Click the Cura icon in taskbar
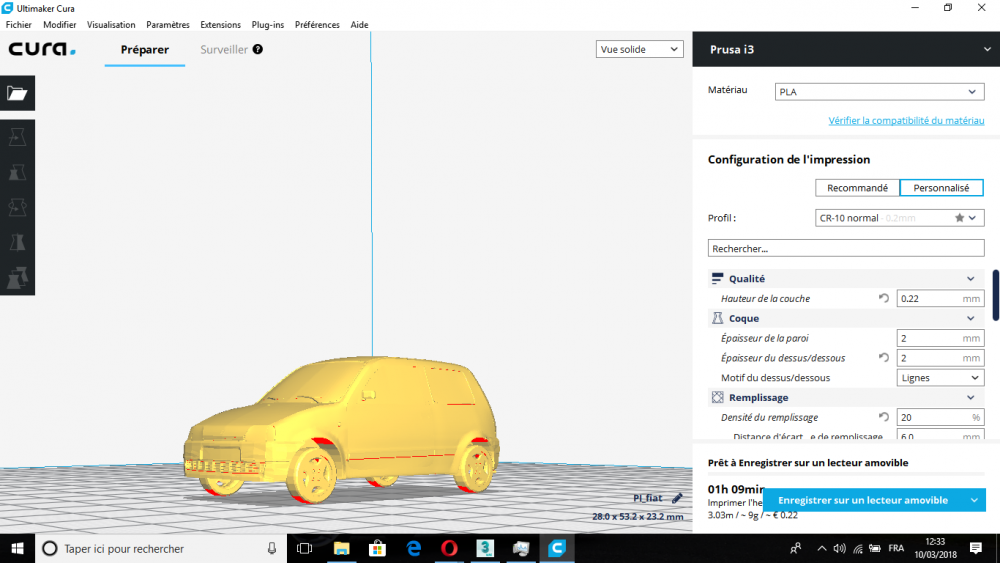Screen dimensions: 1000x563 557,548
